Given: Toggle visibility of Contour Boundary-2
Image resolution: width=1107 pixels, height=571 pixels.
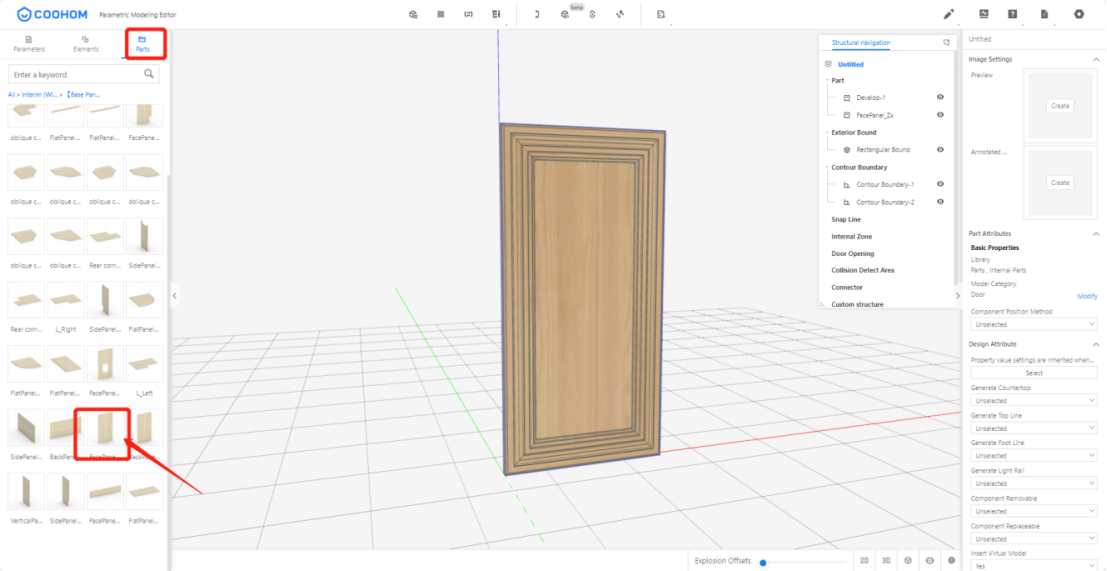Looking at the screenshot, I should pyautogui.click(x=940, y=202).
